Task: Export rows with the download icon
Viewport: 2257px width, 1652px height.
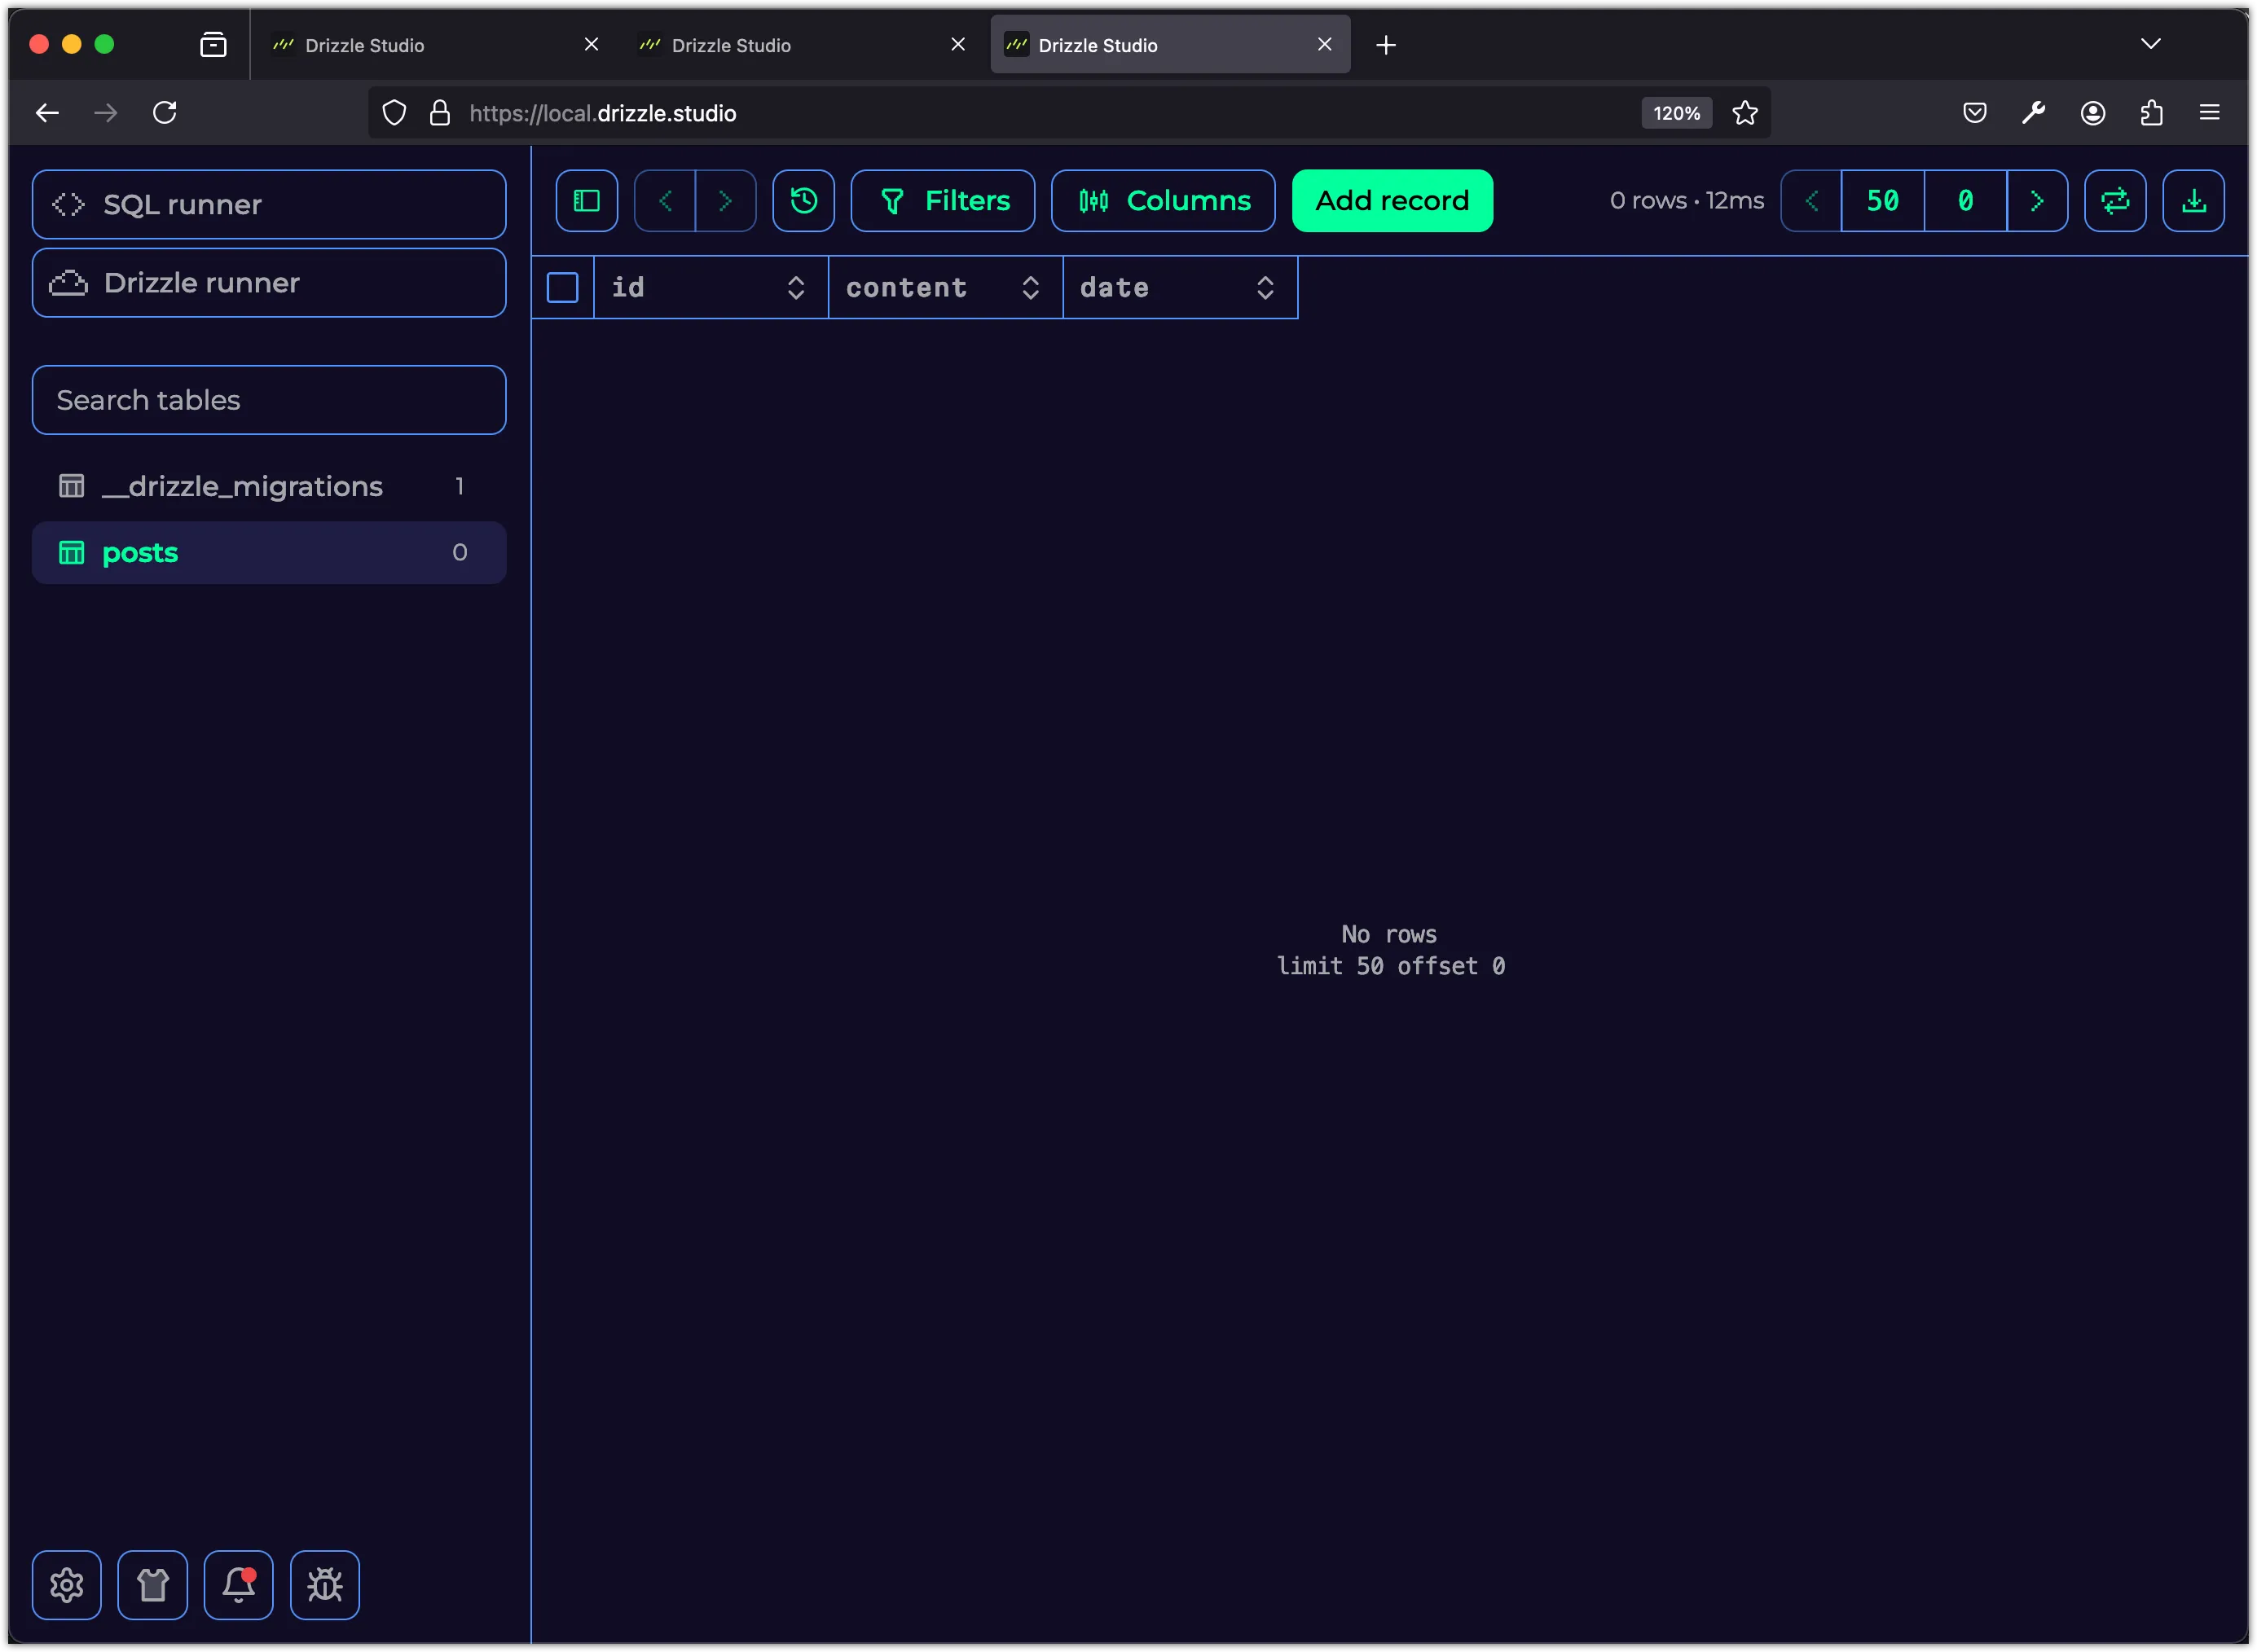Action: coord(2193,201)
